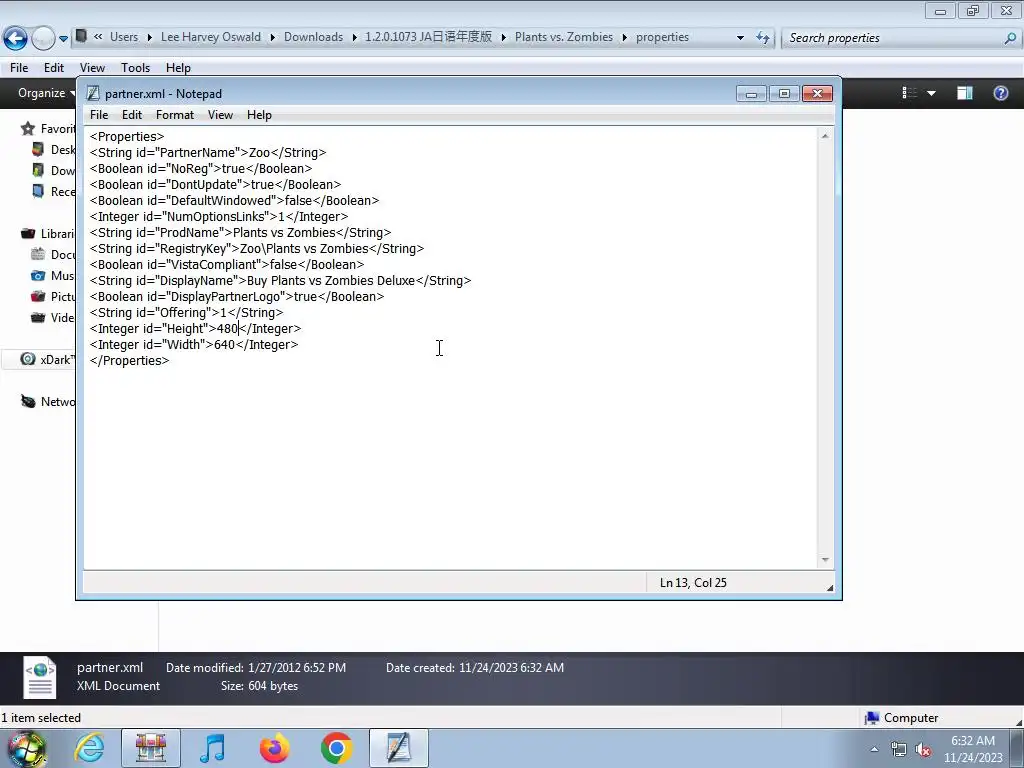Viewport: 1024px width, 768px height.
Task: Click the network tray icon
Action: coord(899,749)
